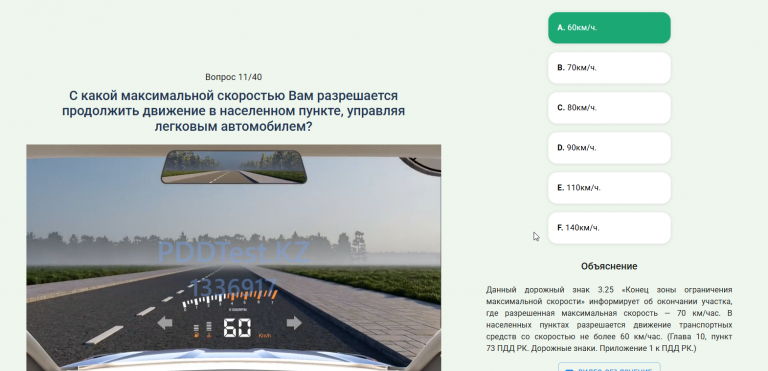Screen dimensions: 768x371
Task: Select answer A. 60км/ч.
Action: [x=609, y=28]
